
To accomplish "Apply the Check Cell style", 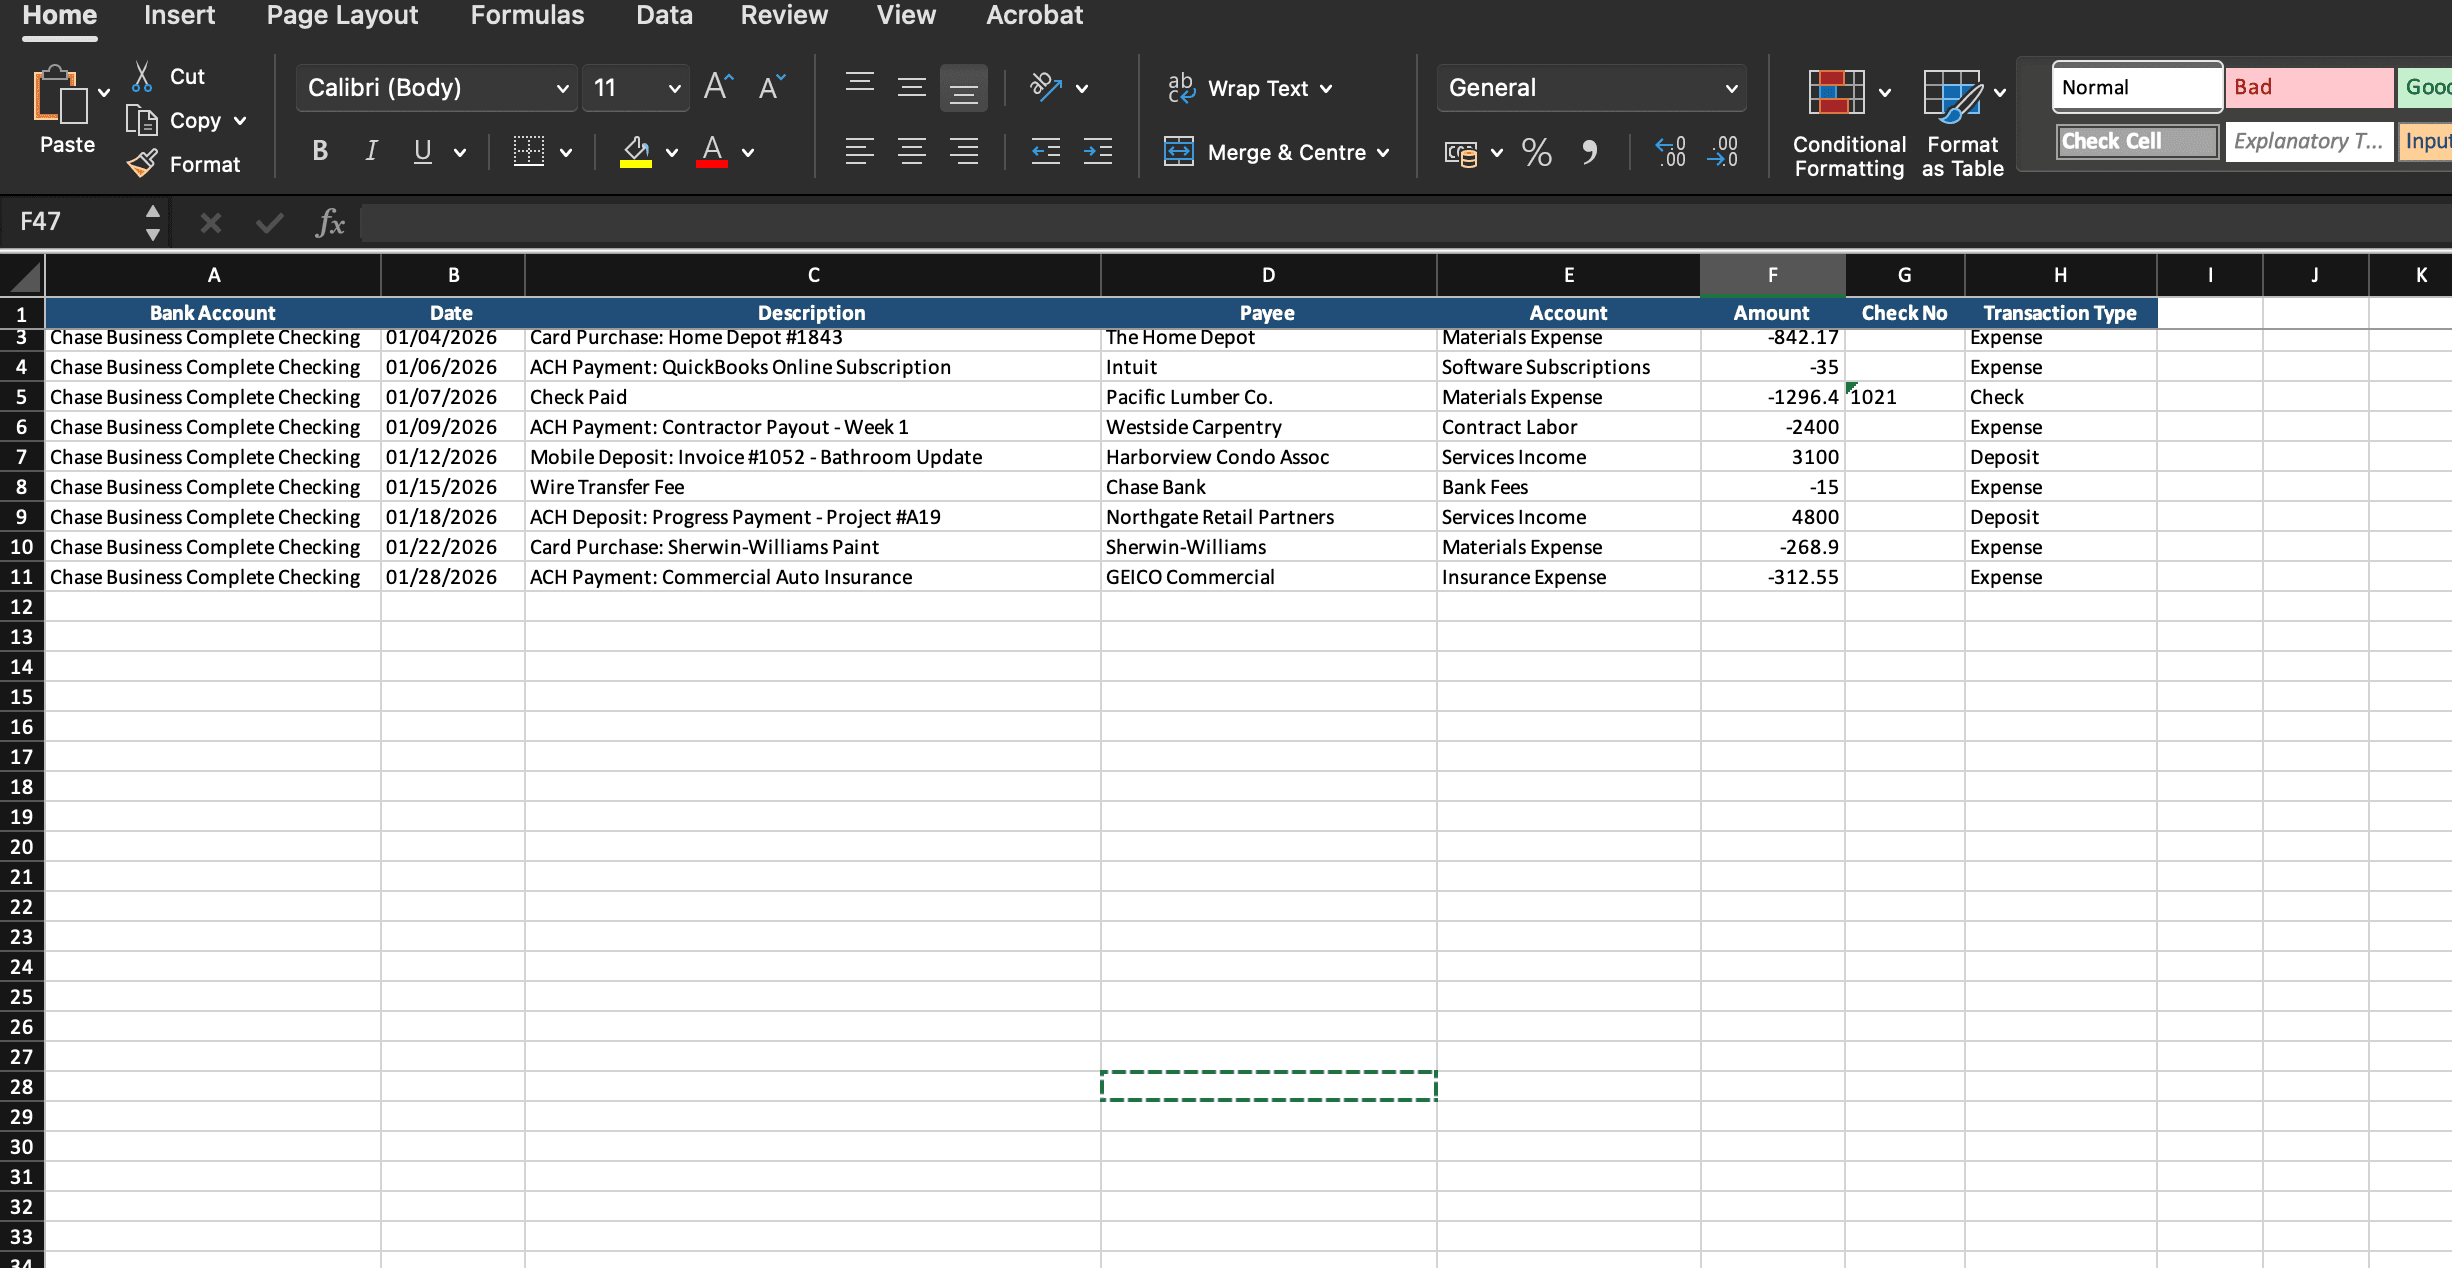I will point(2136,141).
